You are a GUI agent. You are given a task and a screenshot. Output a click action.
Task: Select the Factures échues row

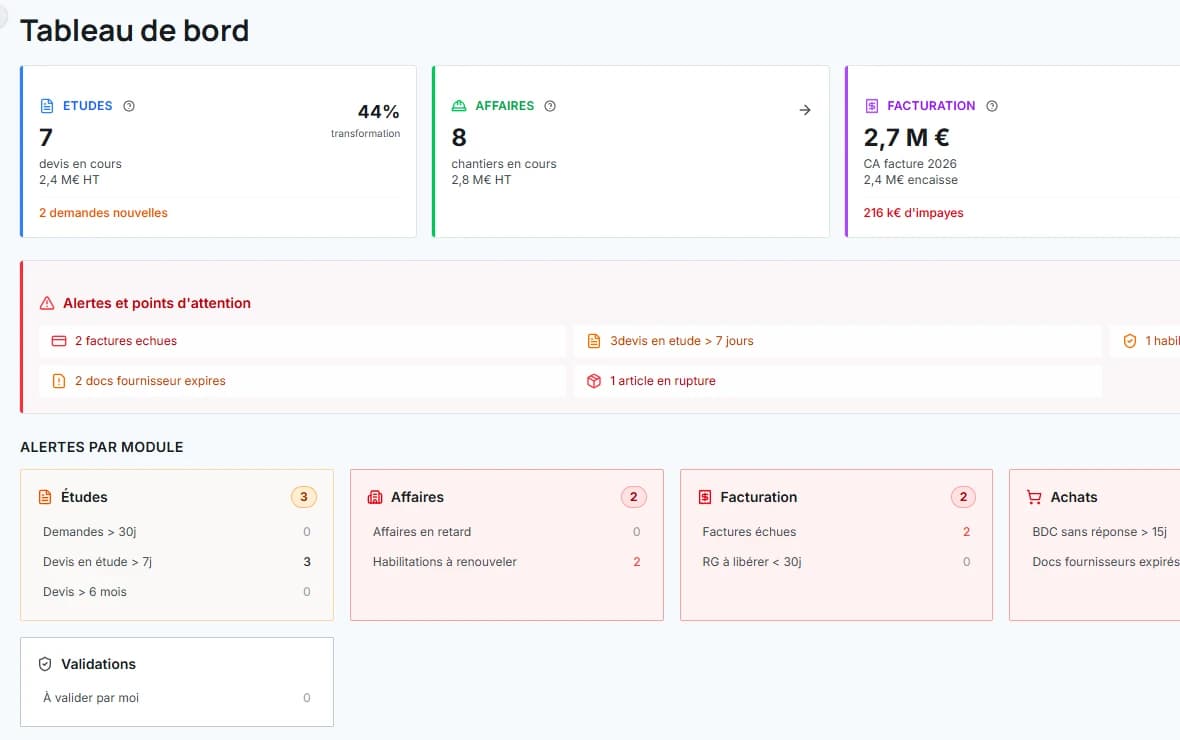pos(836,531)
